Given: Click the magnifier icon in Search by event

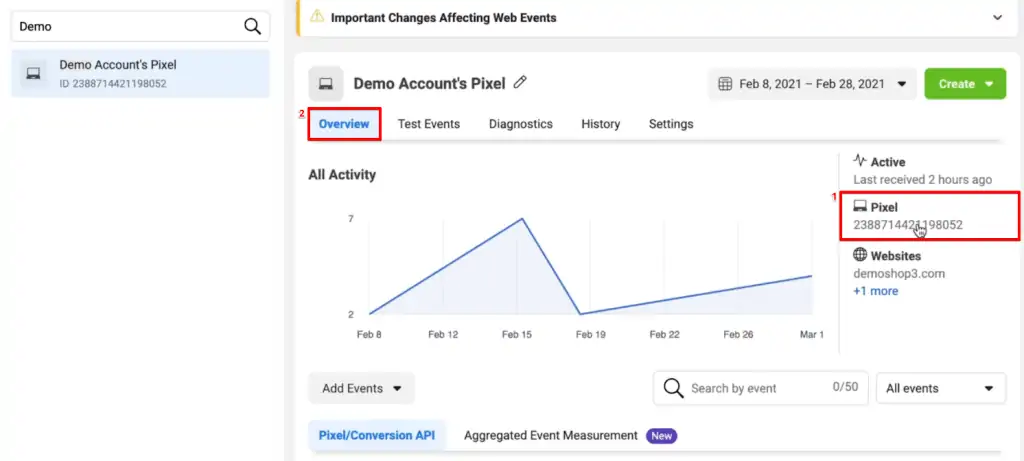Looking at the screenshot, I should pyautogui.click(x=673, y=388).
